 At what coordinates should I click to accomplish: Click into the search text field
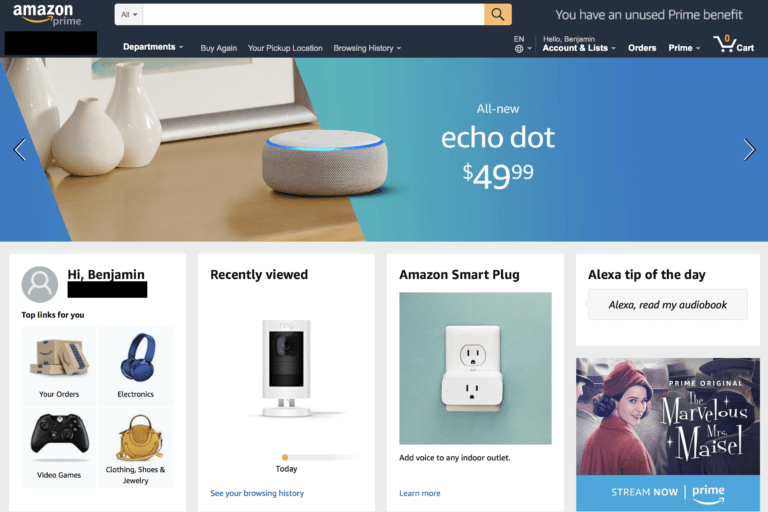(x=313, y=15)
